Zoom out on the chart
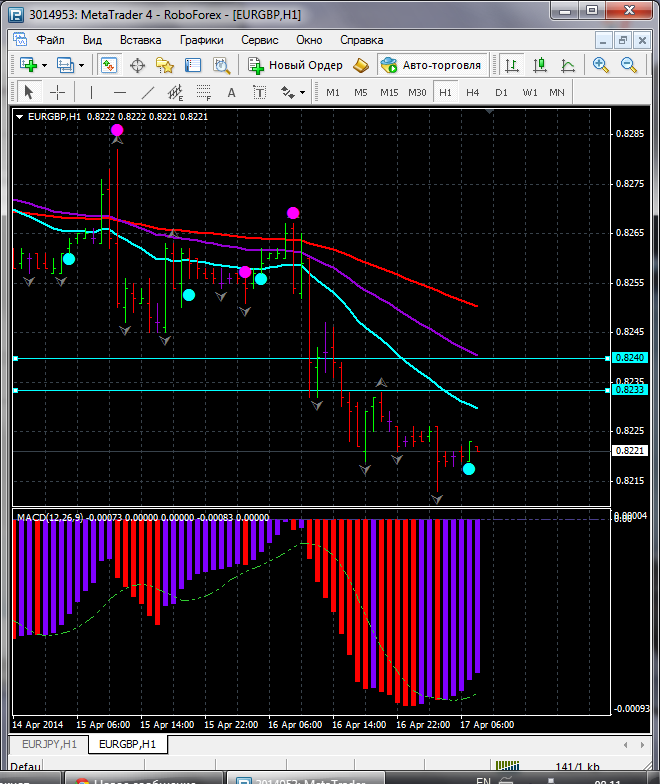 click(628, 65)
